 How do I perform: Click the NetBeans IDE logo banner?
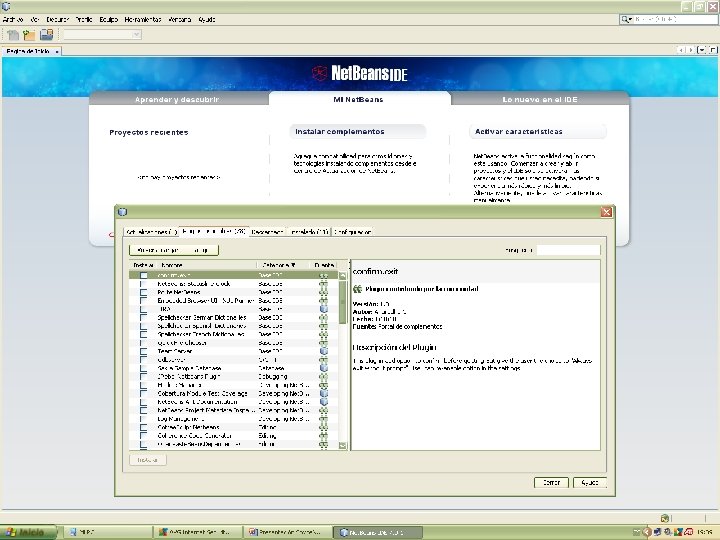coord(360,73)
